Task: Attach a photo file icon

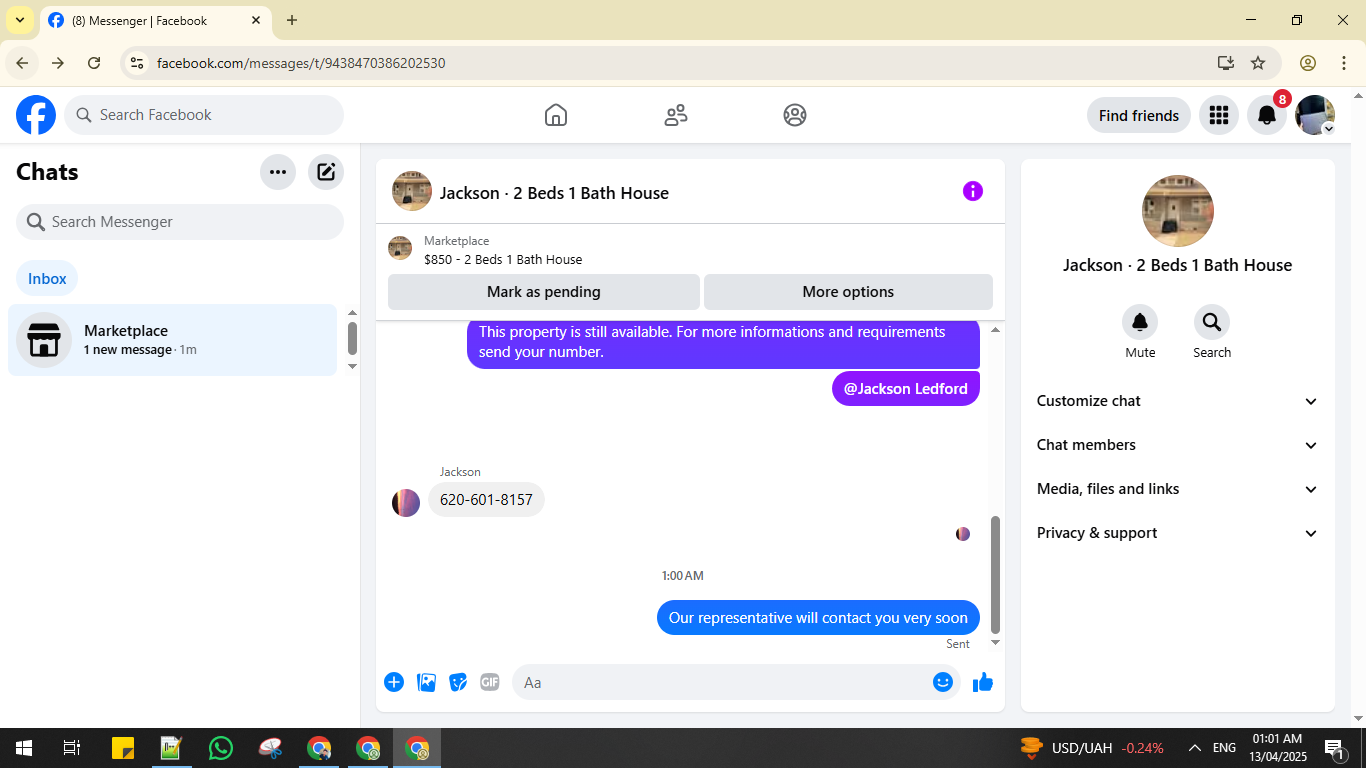Action: [x=427, y=682]
